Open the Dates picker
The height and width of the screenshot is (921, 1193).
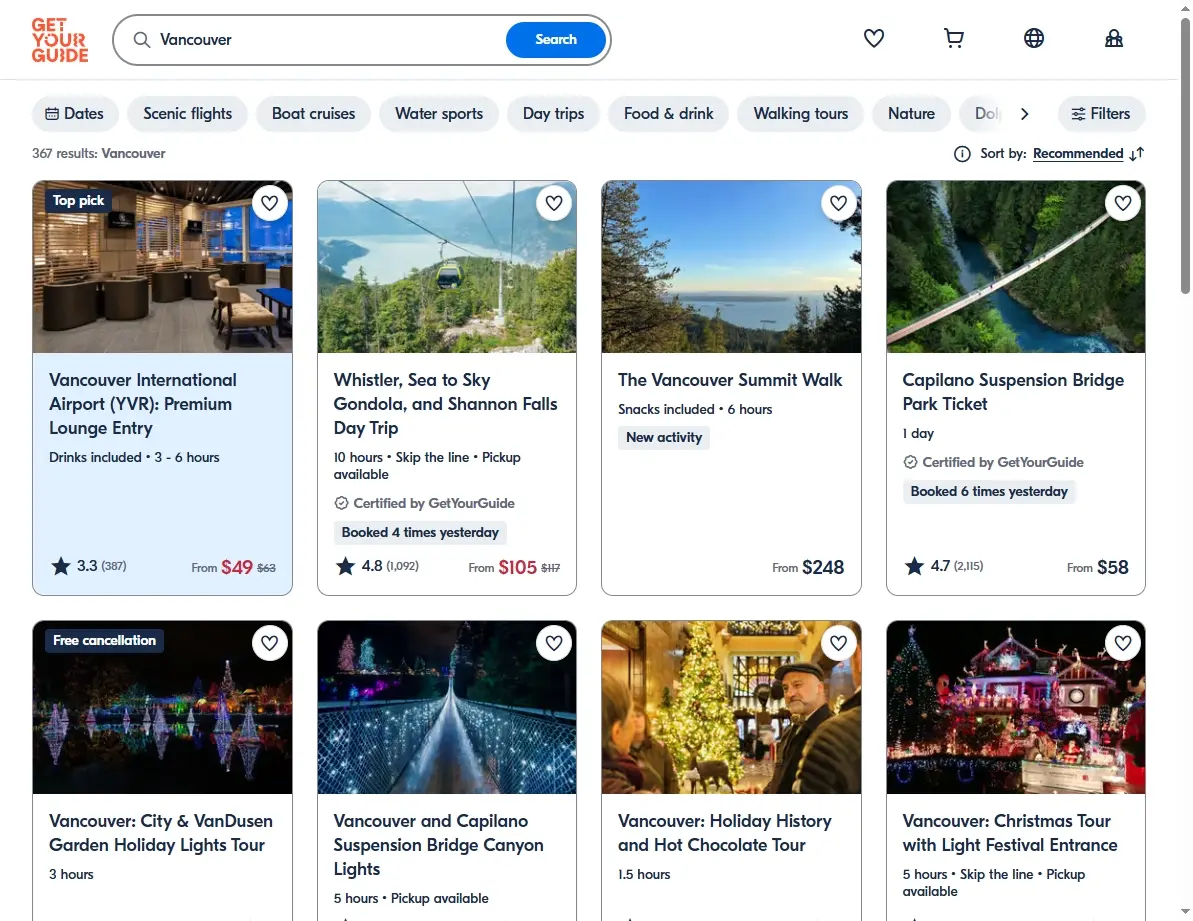point(75,114)
